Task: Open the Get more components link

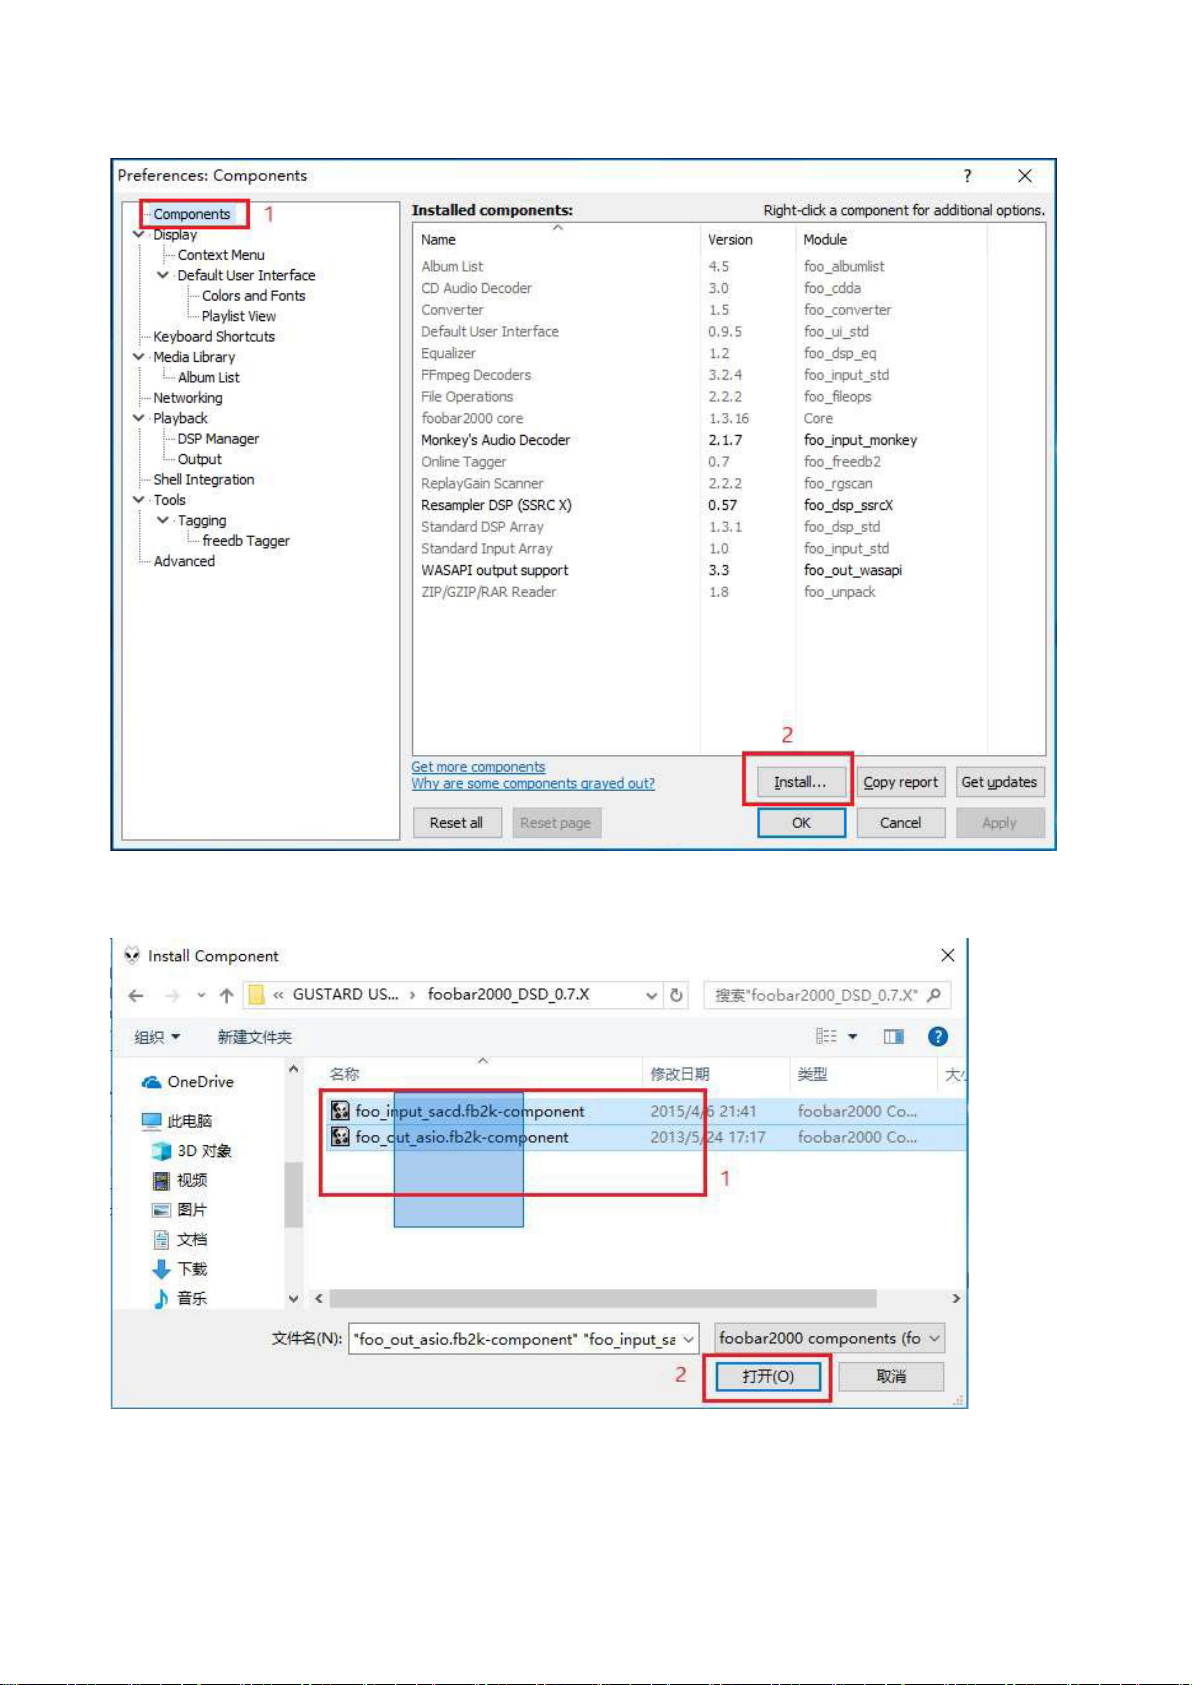Action: 478,767
